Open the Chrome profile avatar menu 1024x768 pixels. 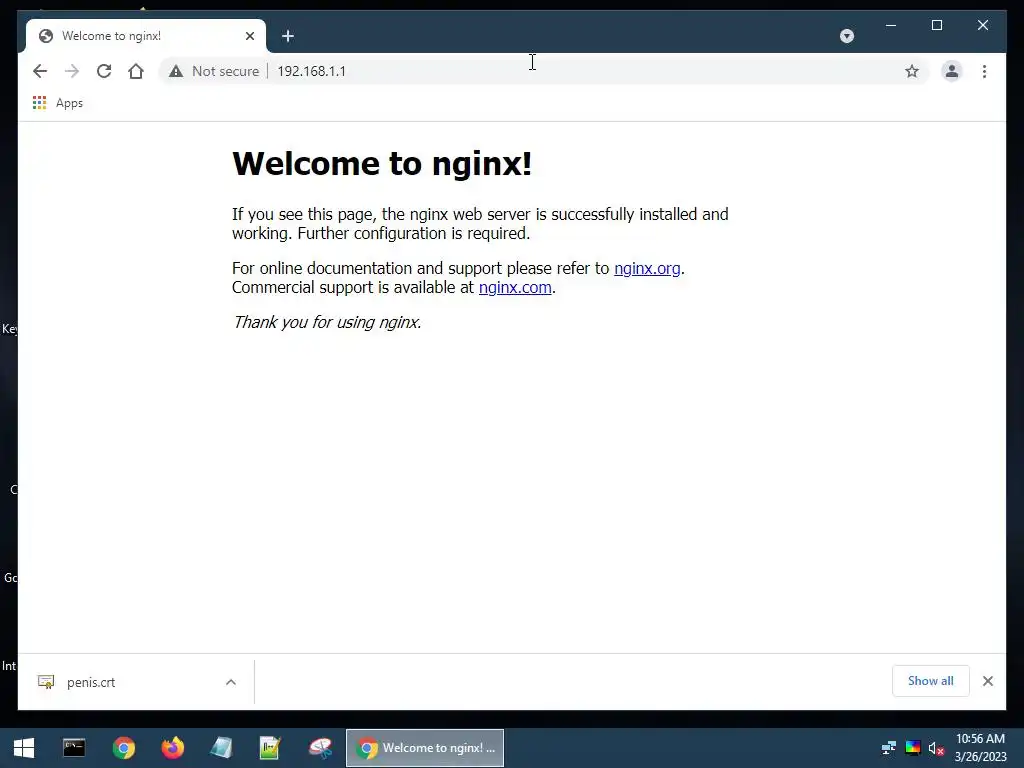pos(952,71)
